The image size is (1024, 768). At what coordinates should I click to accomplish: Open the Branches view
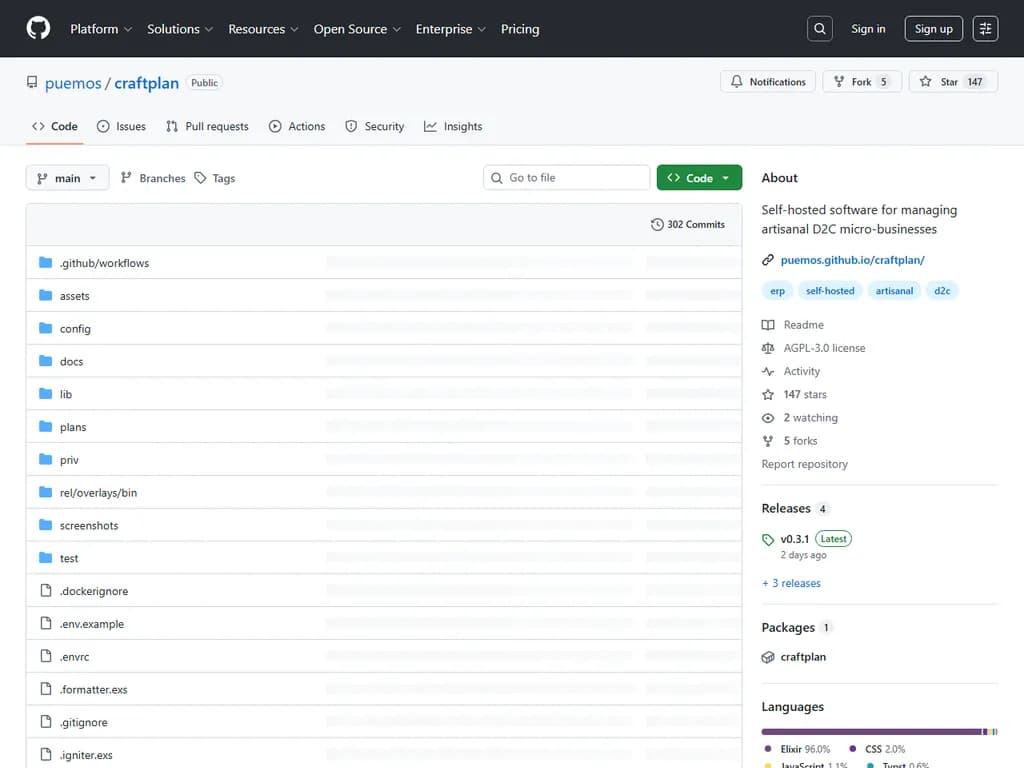click(x=152, y=177)
